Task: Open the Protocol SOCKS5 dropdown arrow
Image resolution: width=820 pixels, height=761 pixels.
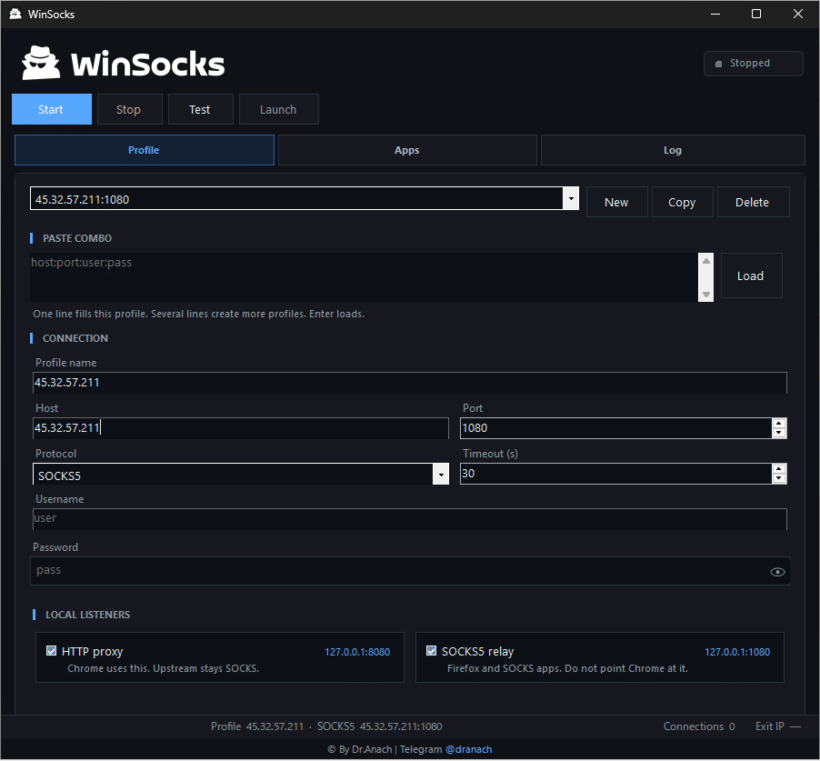Action: click(x=441, y=475)
